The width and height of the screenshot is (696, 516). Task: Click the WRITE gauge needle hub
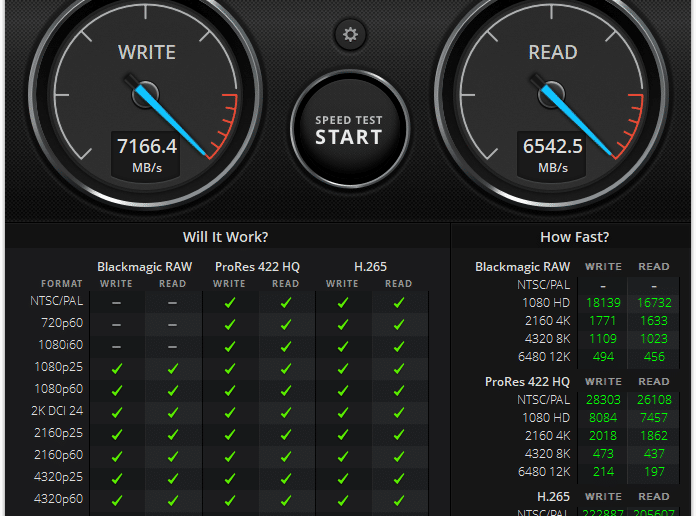[x=146, y=95]
